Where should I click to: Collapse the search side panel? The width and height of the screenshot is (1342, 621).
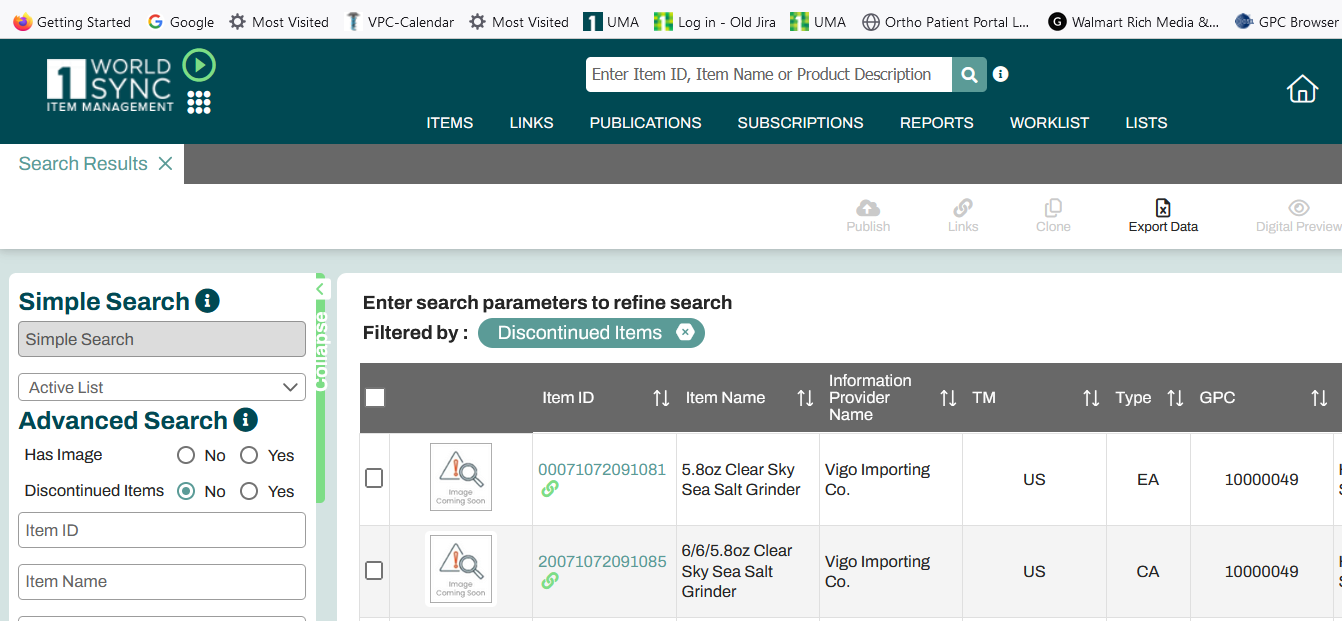[321, 290]
